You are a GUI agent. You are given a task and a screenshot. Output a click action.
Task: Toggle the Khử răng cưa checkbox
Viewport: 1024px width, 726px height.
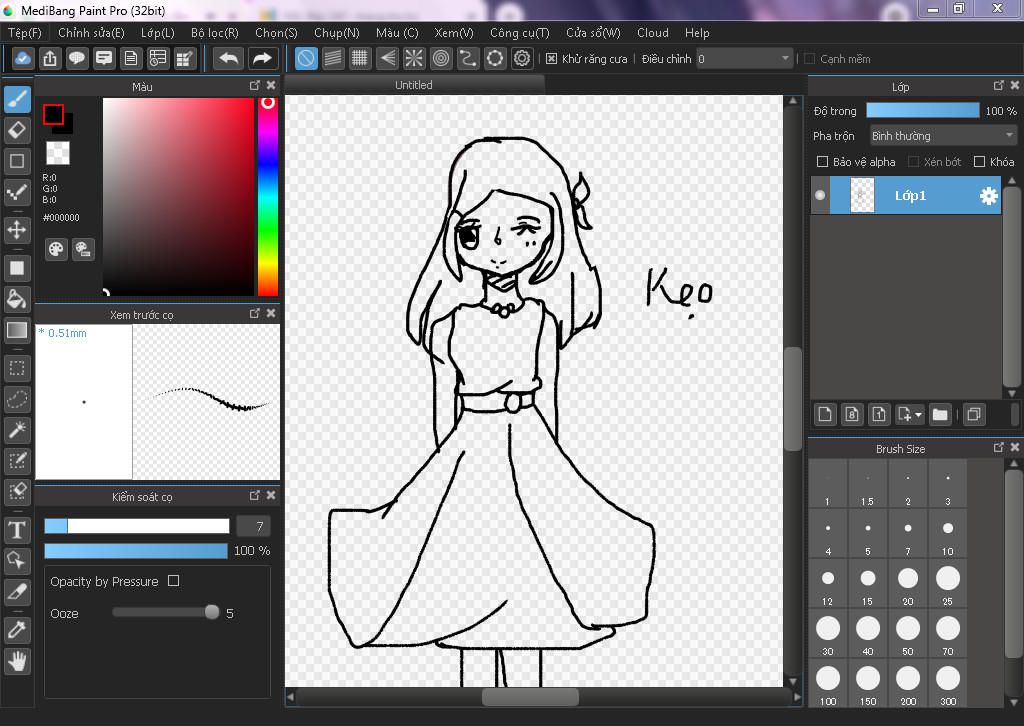pyautogui.click(x=552, y=59)
